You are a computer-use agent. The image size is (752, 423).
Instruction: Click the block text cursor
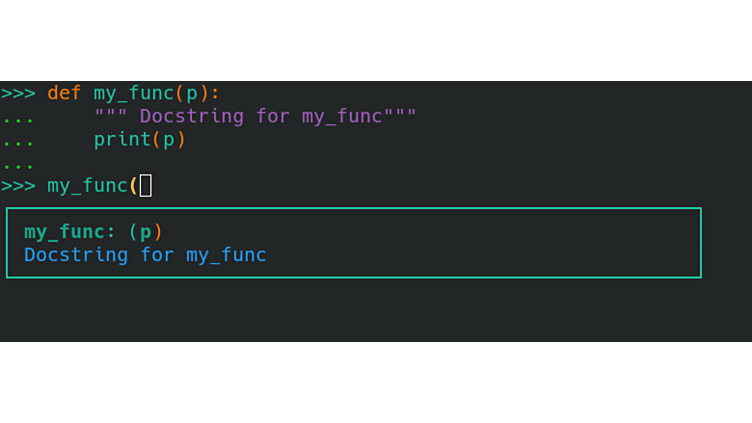tap(146, 186)
